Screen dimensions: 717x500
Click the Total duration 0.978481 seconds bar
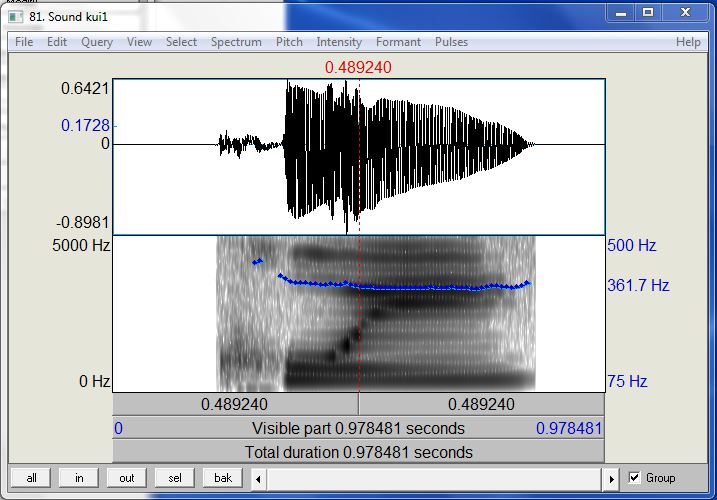click(358, 452)
